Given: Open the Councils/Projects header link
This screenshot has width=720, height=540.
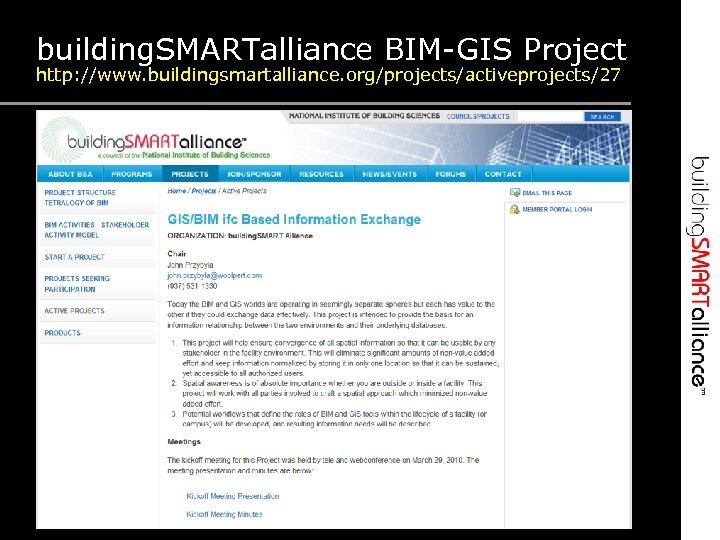Looking at the screenshot, I should [x=478, y=117].
